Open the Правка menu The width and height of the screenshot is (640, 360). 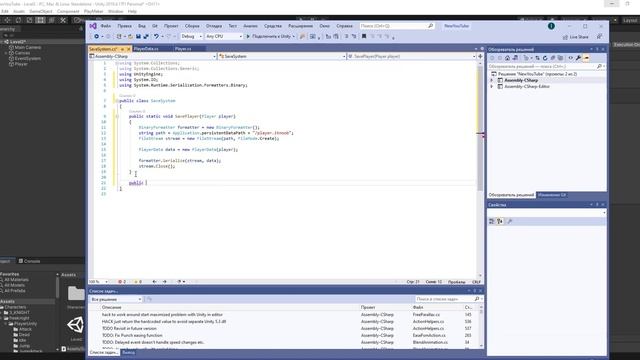pos(124,26)
